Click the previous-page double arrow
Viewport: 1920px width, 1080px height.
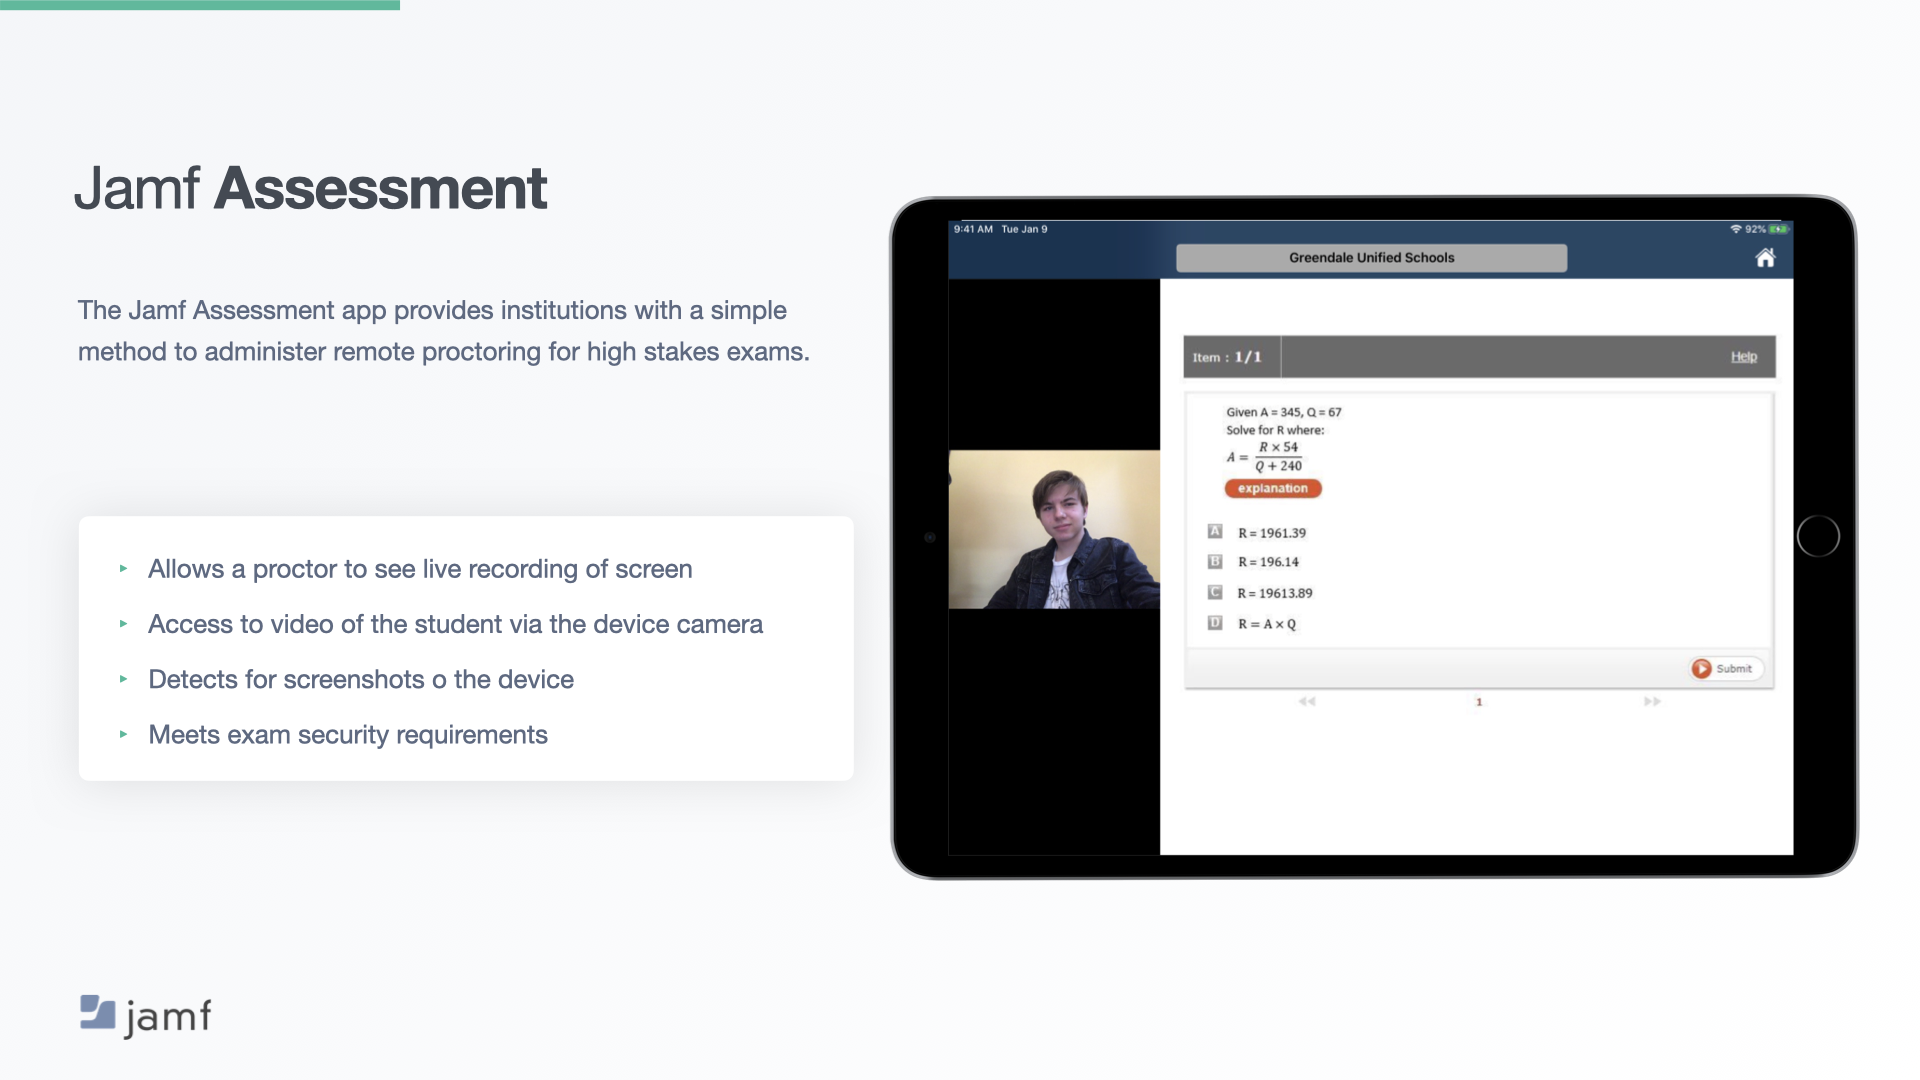(1306, 702)
